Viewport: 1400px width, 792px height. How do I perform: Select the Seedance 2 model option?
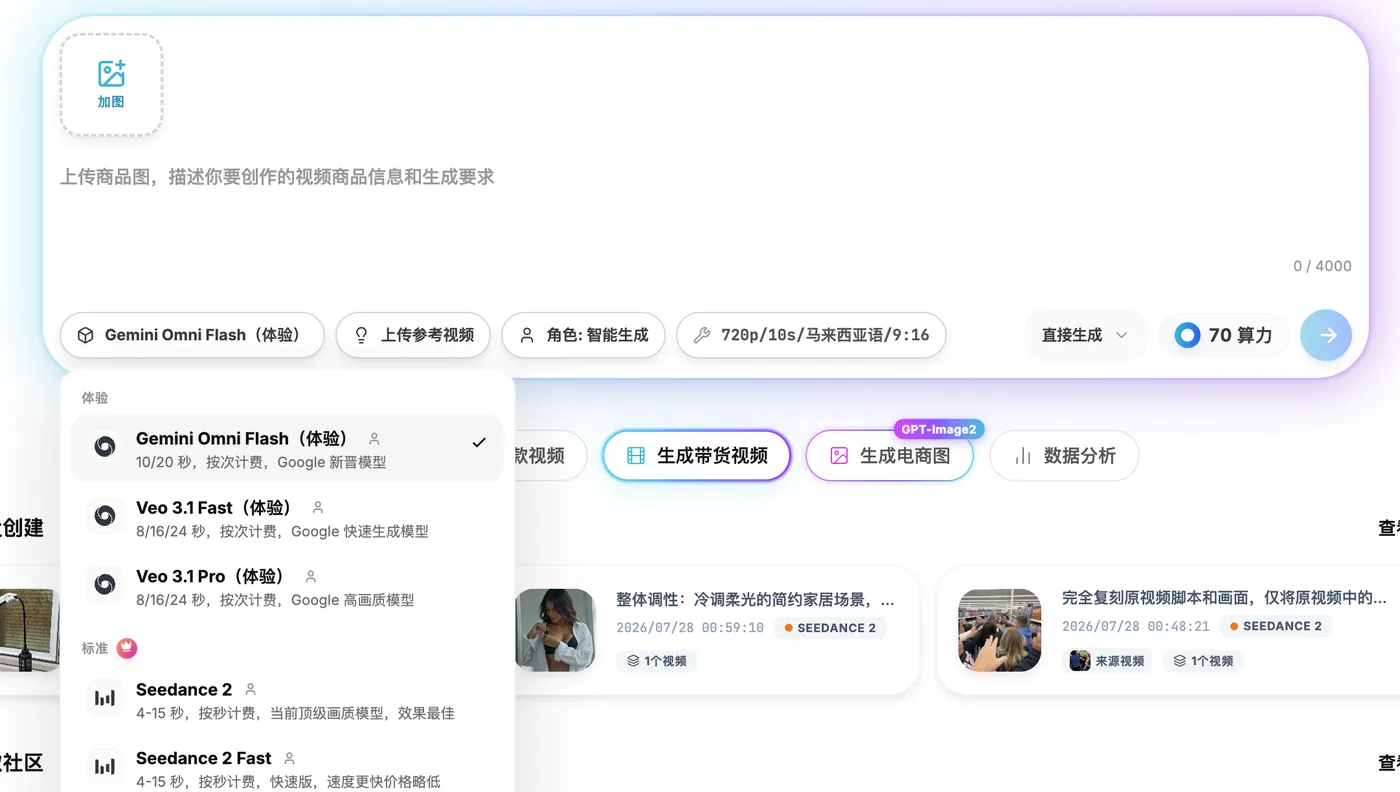coord(287,700)
